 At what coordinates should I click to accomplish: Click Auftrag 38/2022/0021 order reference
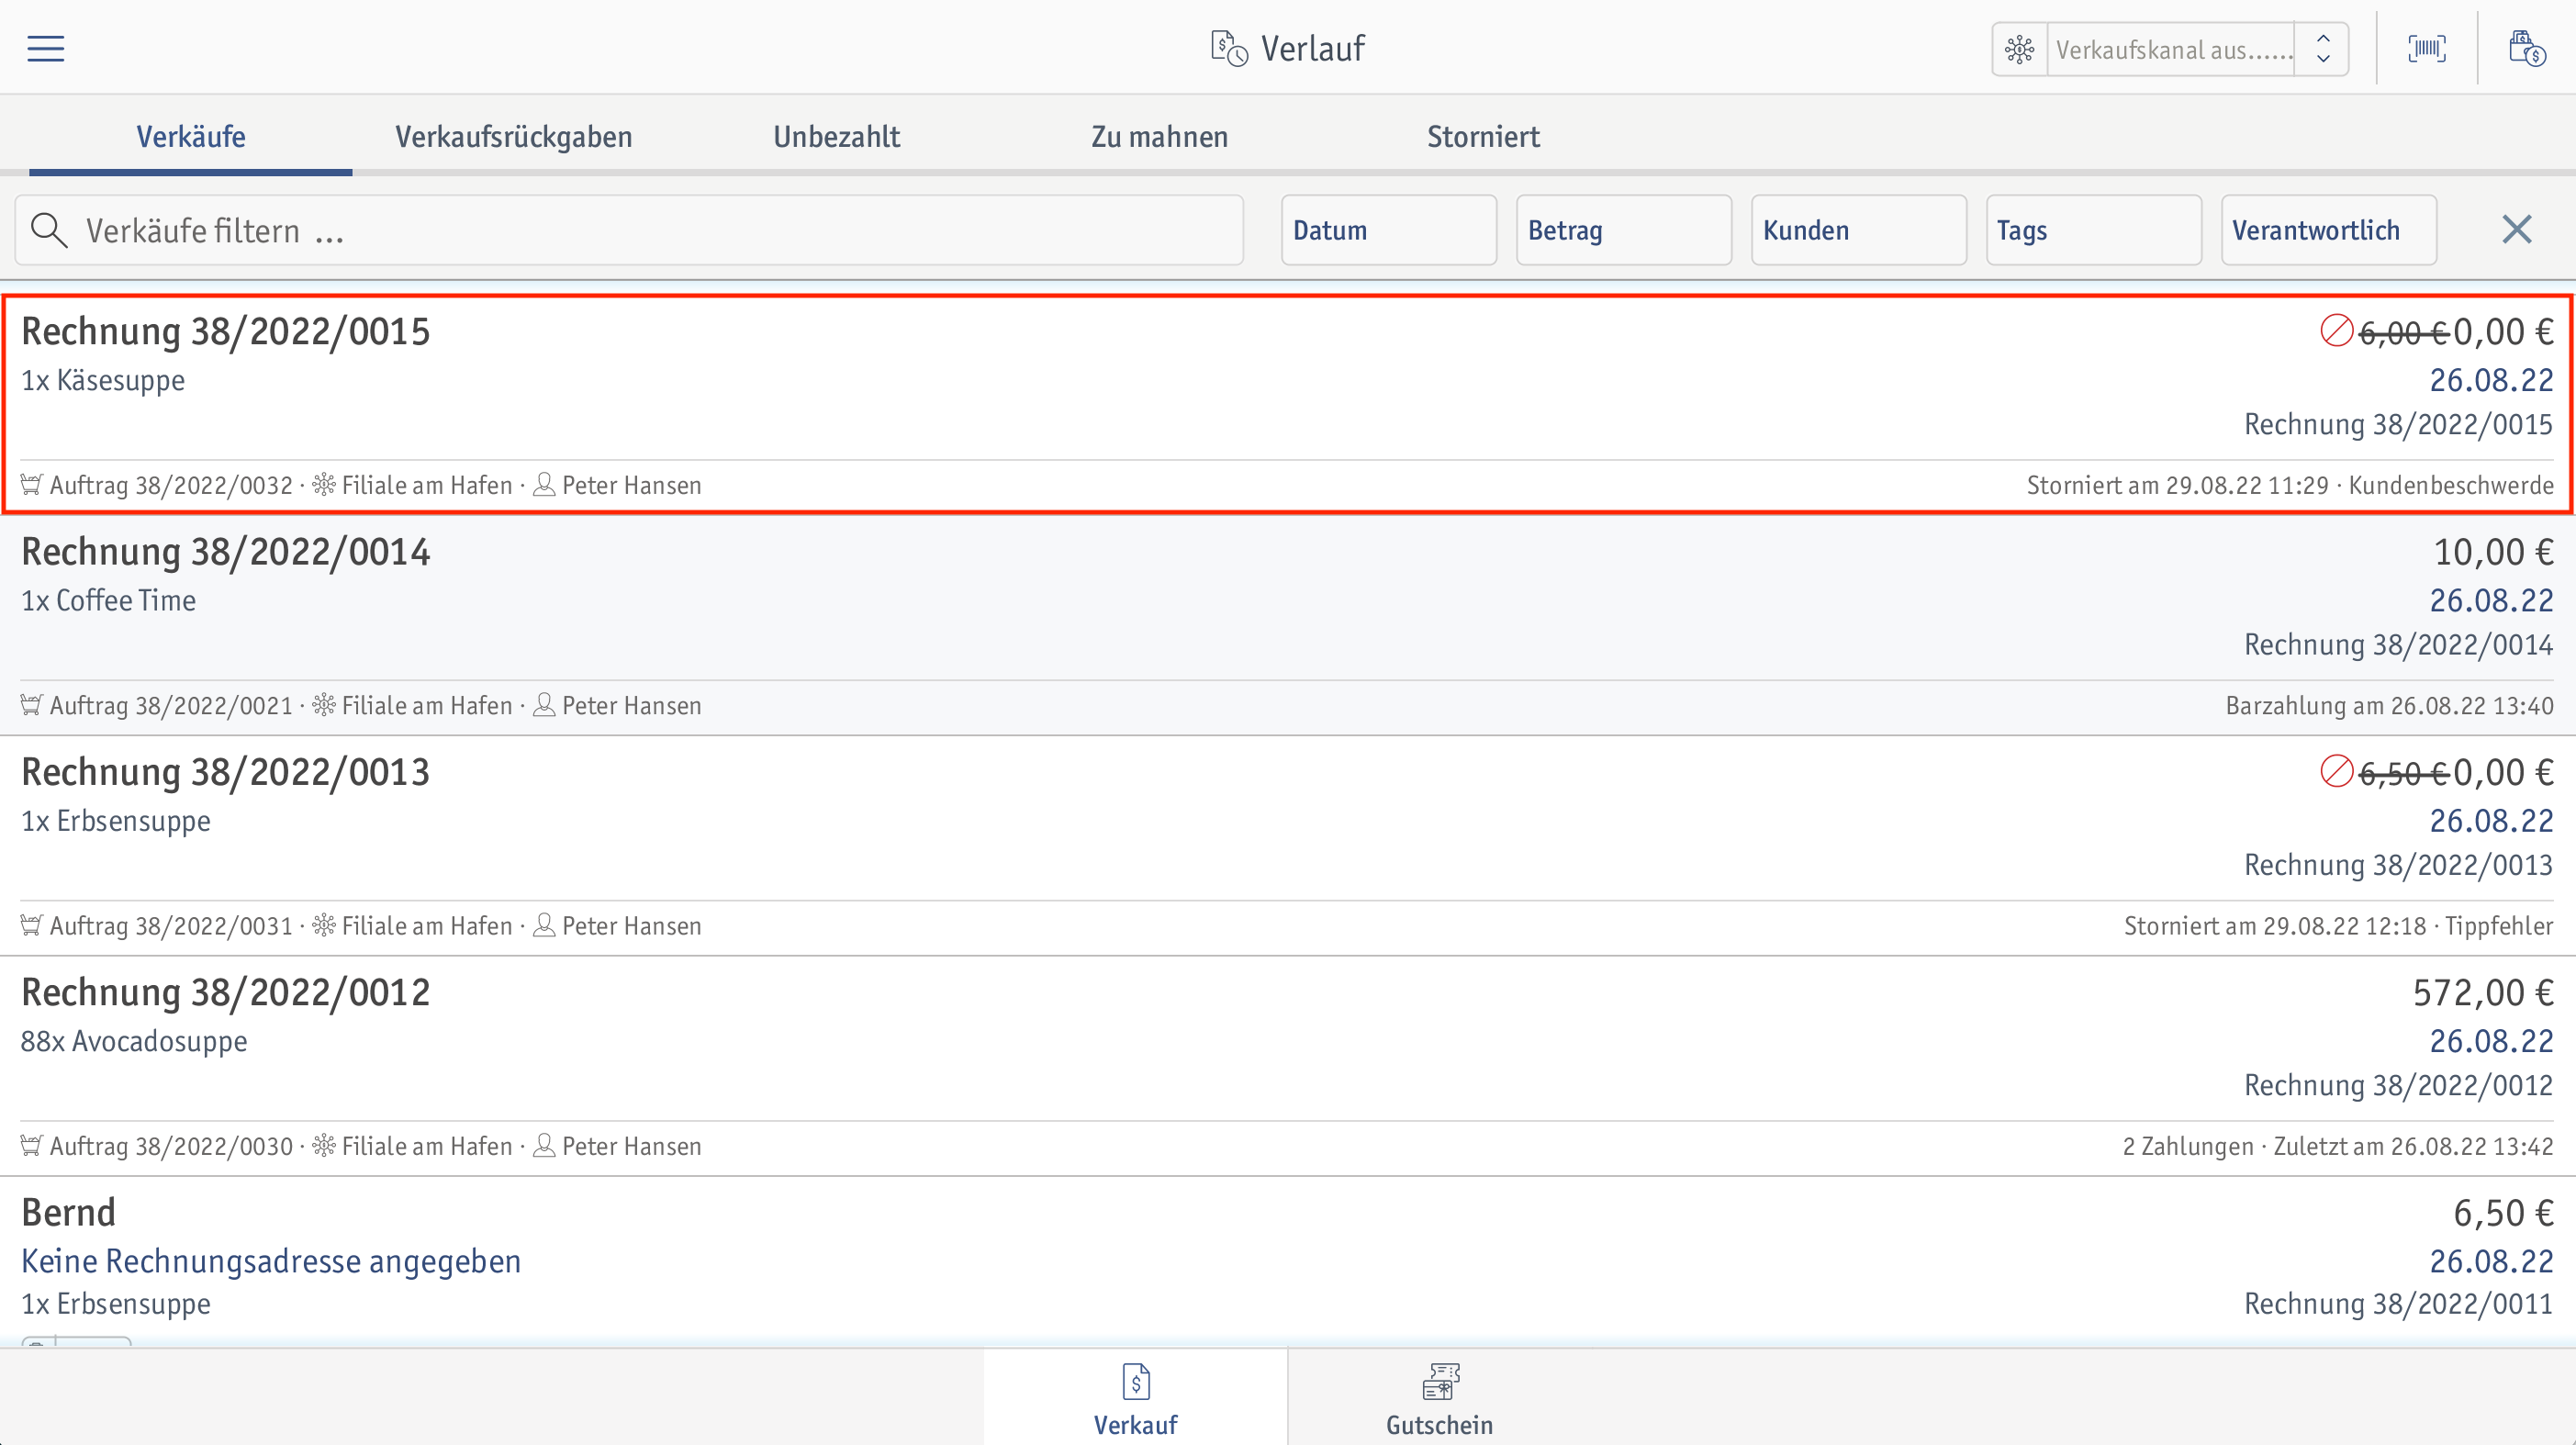(x=171, y=706)
